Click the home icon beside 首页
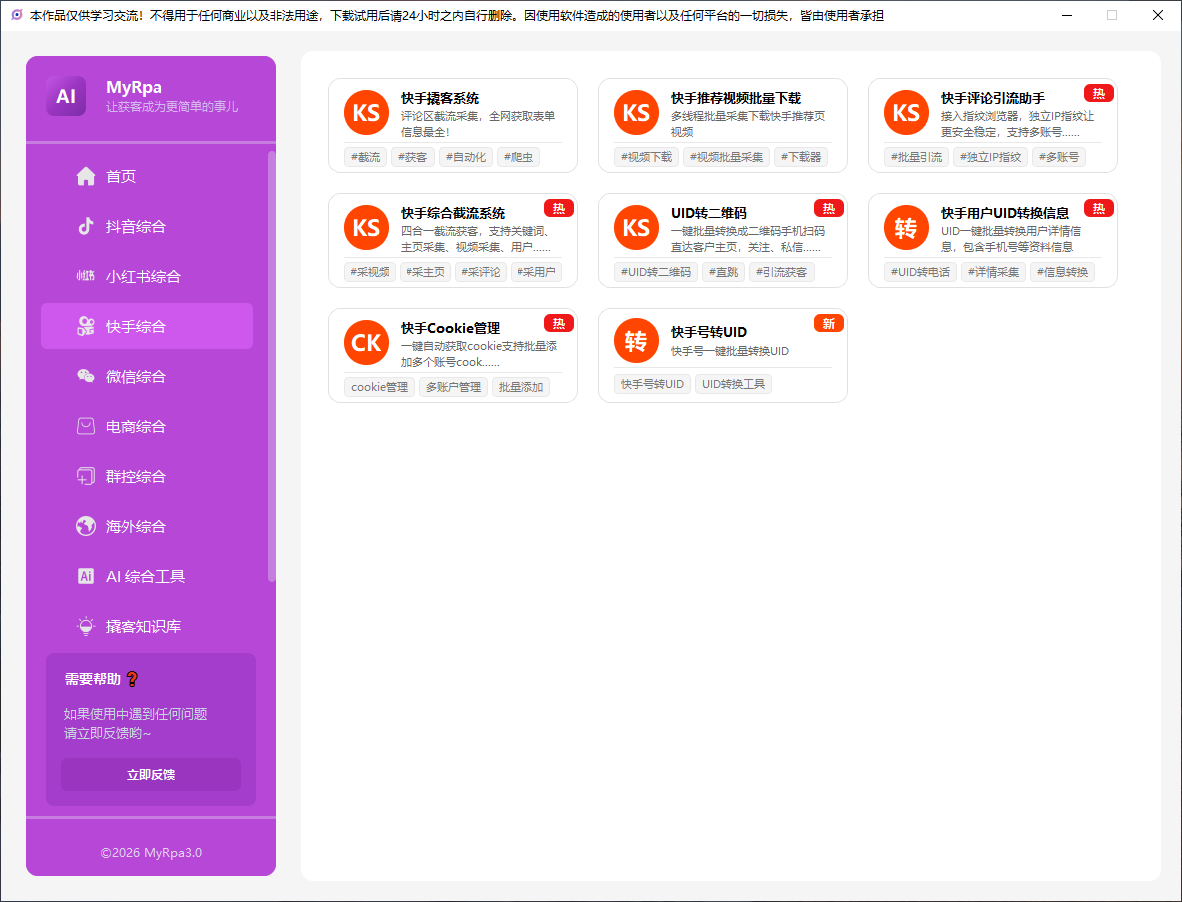The width and height of the screenshot is (1182, 902). [86, 176]
